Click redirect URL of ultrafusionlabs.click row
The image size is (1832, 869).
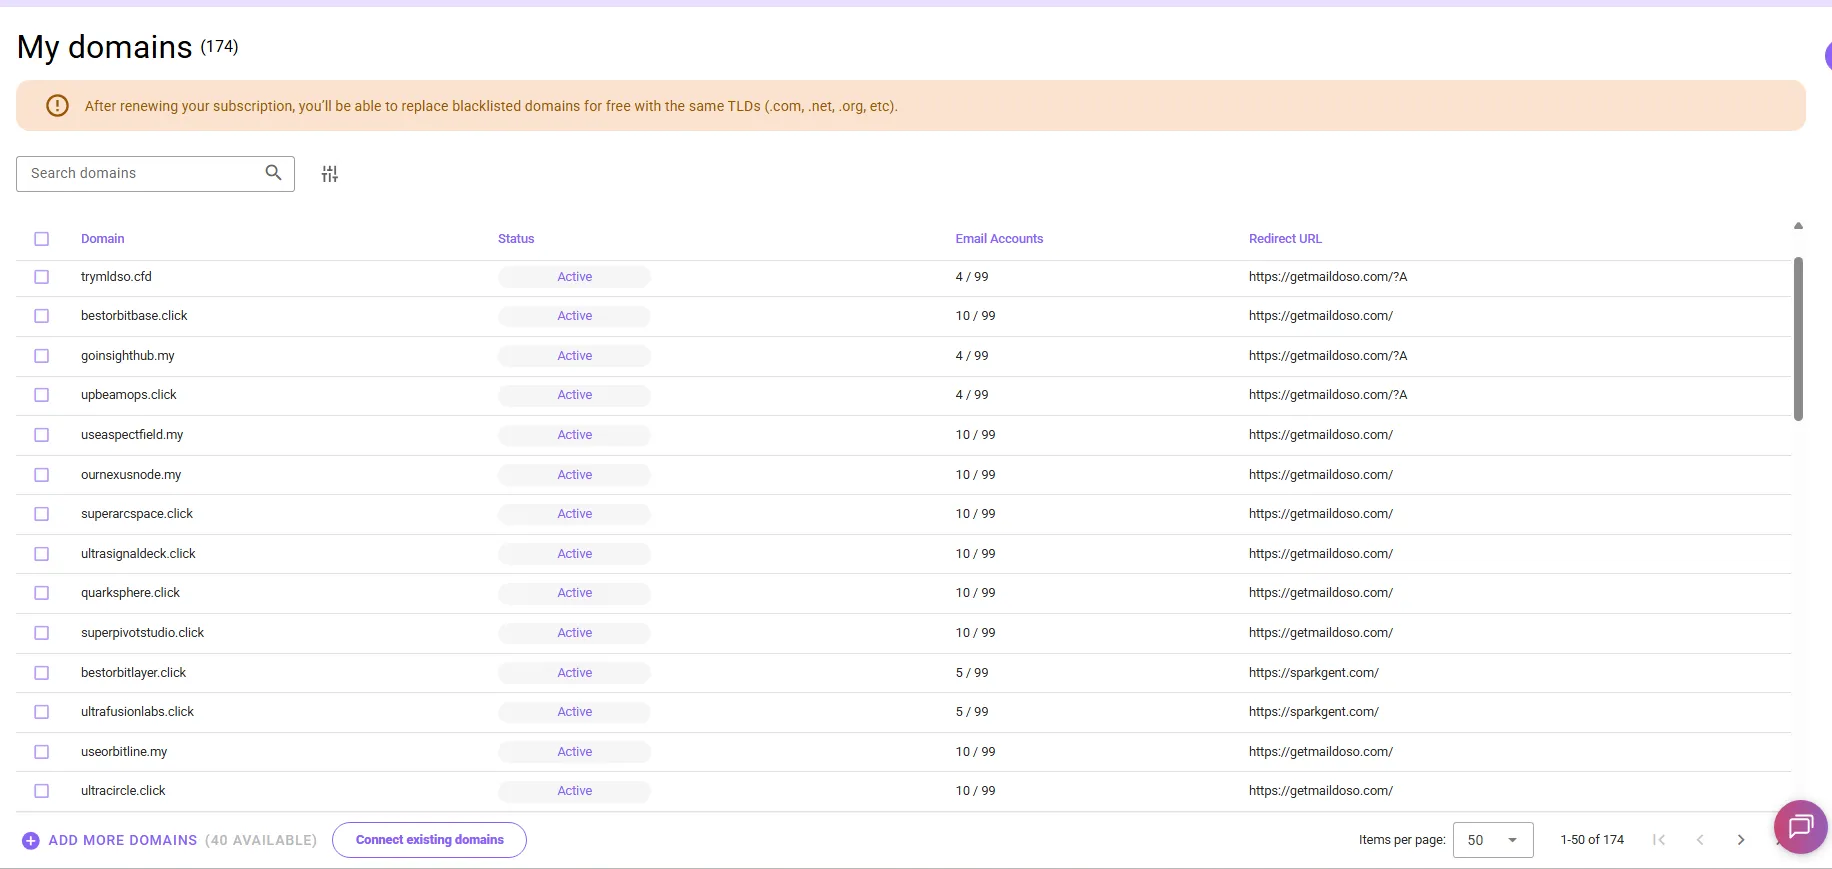tap(1313, 712)
